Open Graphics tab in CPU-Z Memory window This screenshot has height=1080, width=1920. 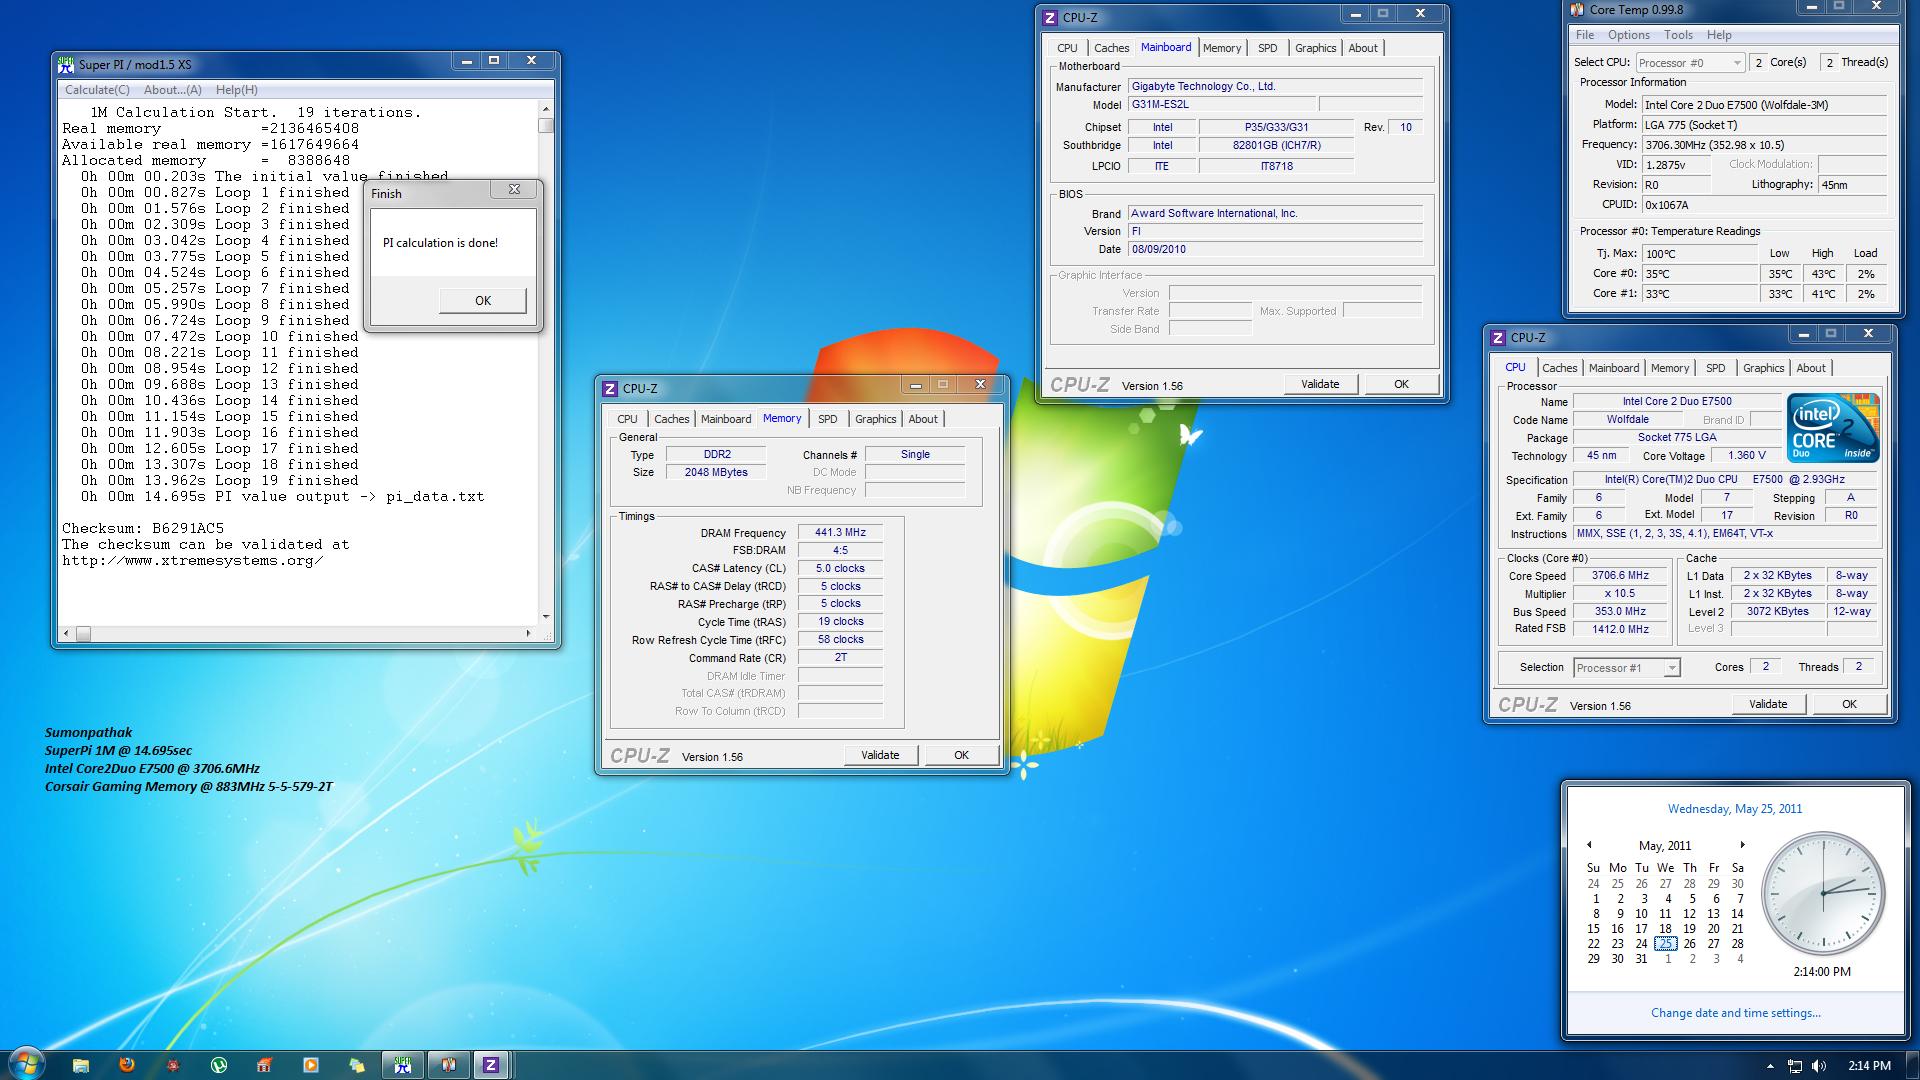click(875, 419)
